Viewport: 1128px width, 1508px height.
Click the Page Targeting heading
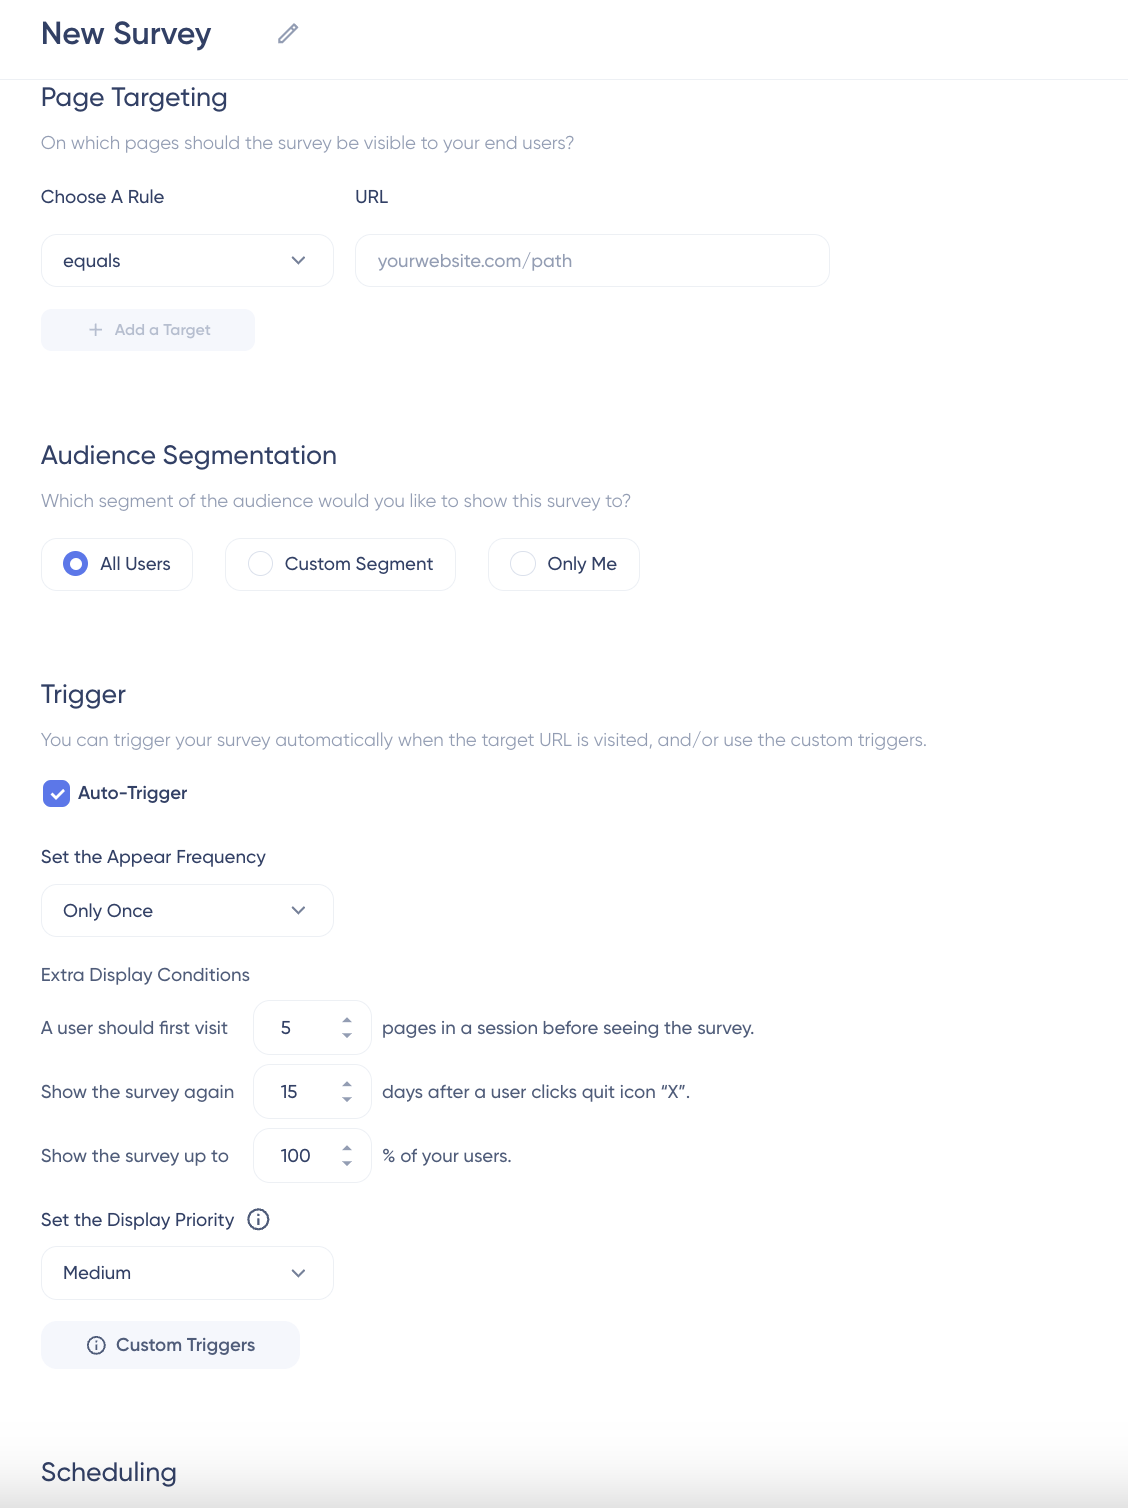[134, 98]
